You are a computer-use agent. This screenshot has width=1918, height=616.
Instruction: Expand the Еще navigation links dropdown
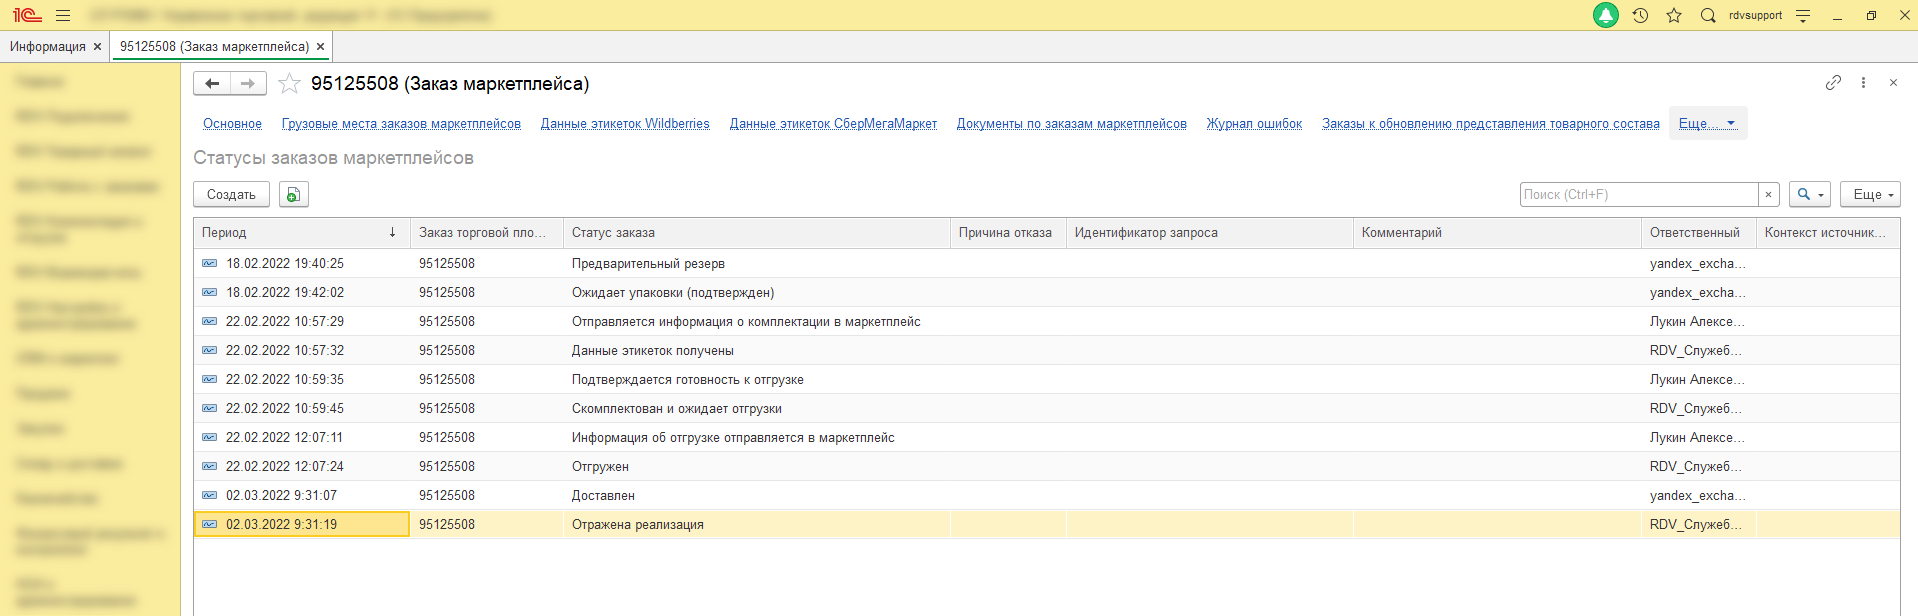click(1707, 124)
